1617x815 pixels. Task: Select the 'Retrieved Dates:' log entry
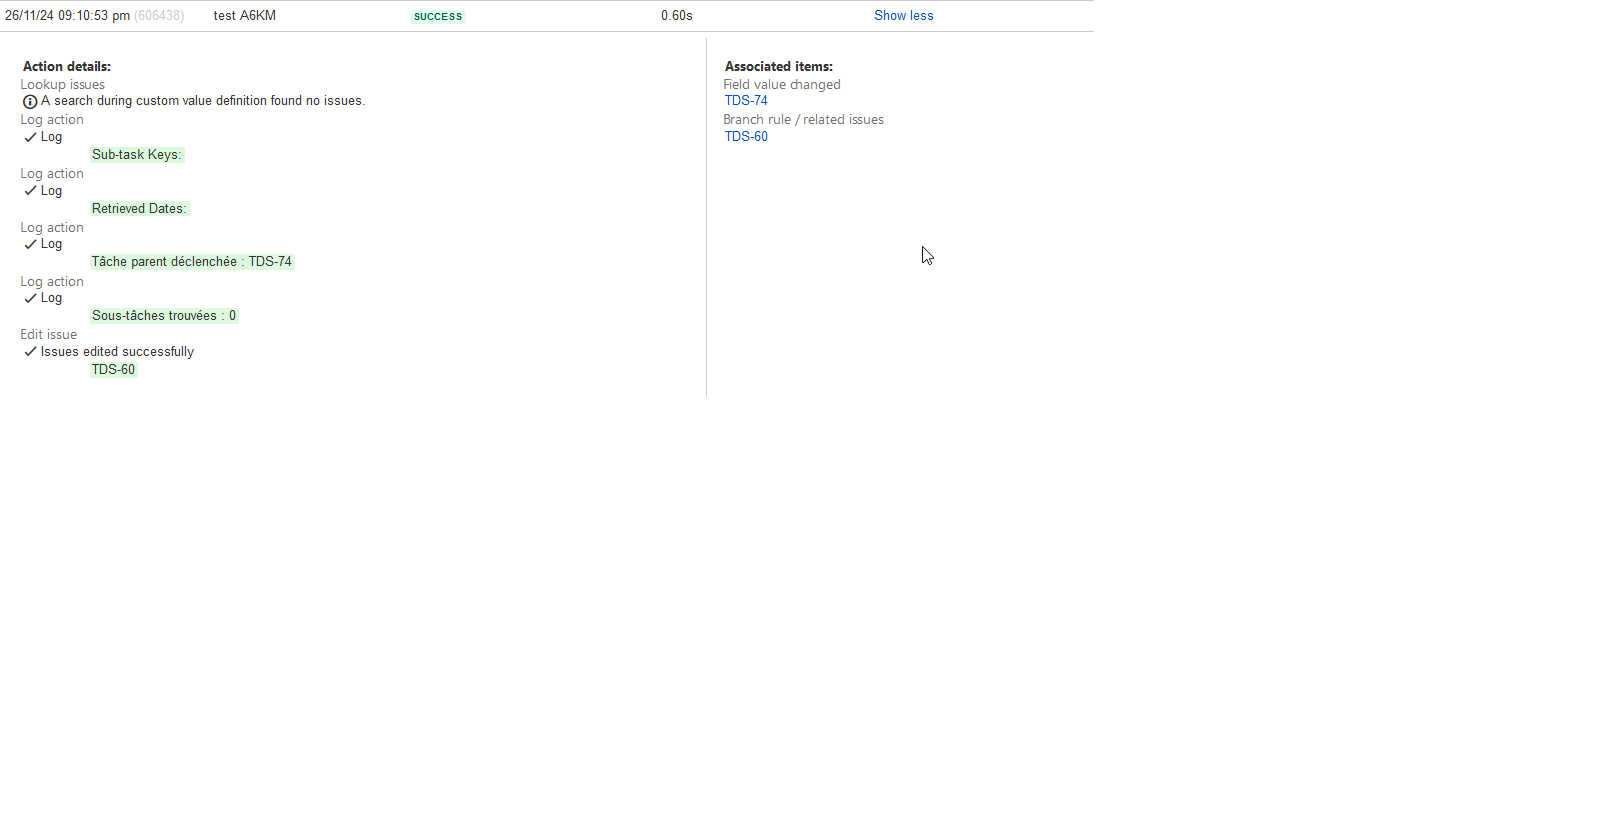[x=139, y=209]
